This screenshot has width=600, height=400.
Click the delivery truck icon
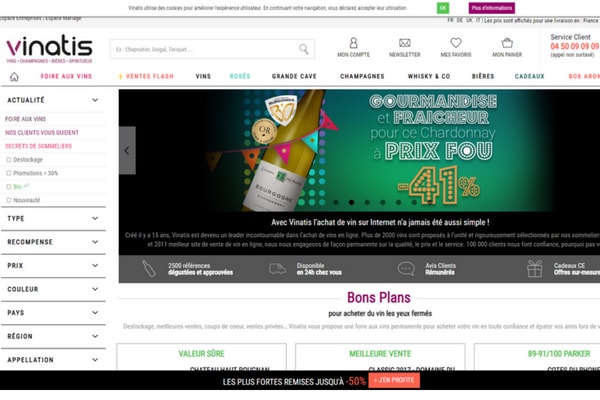pos(277,269)
